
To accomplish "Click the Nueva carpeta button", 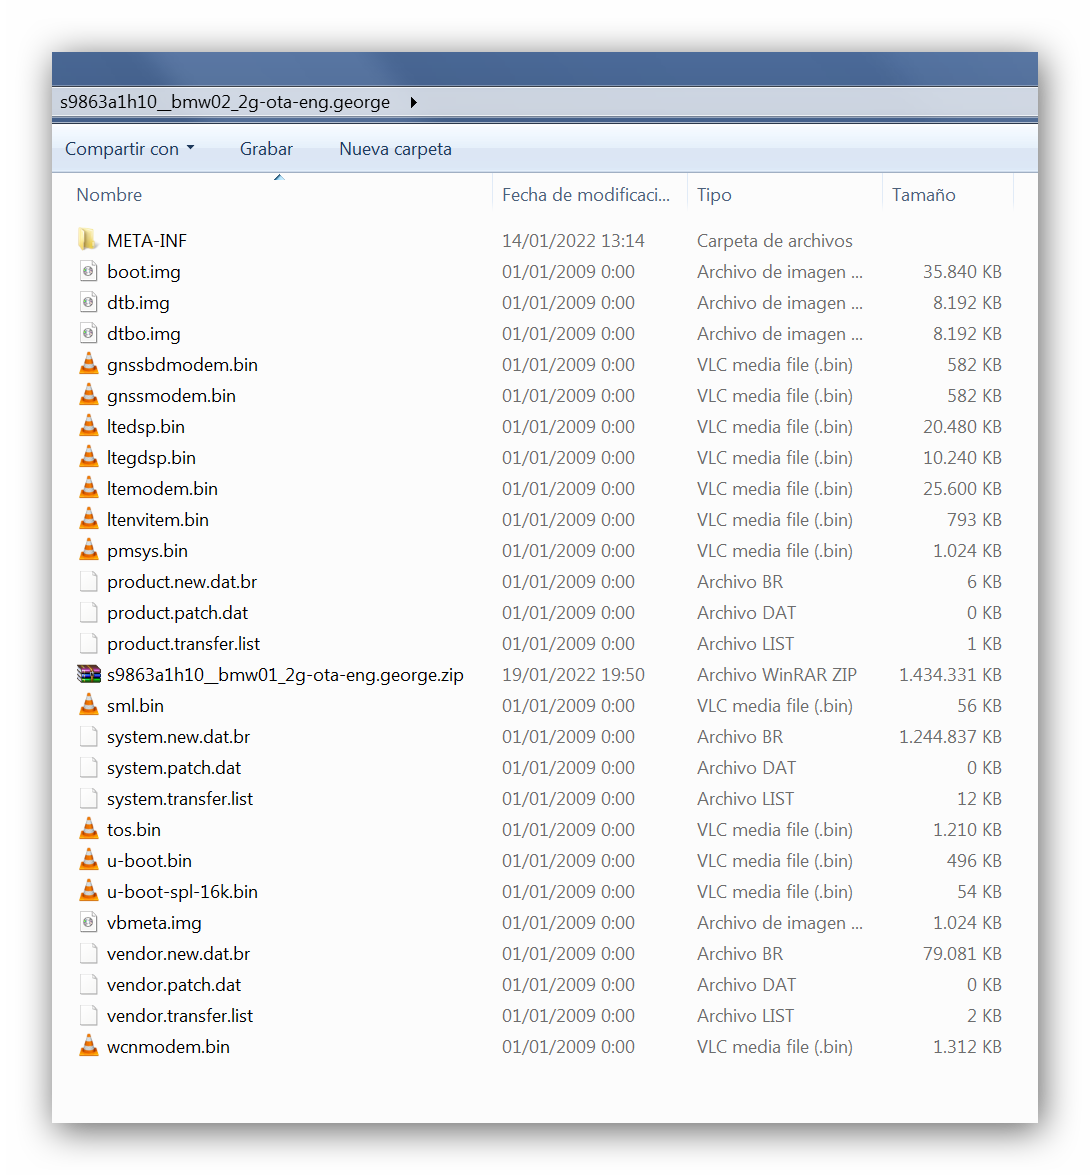I will pos(395,149).
